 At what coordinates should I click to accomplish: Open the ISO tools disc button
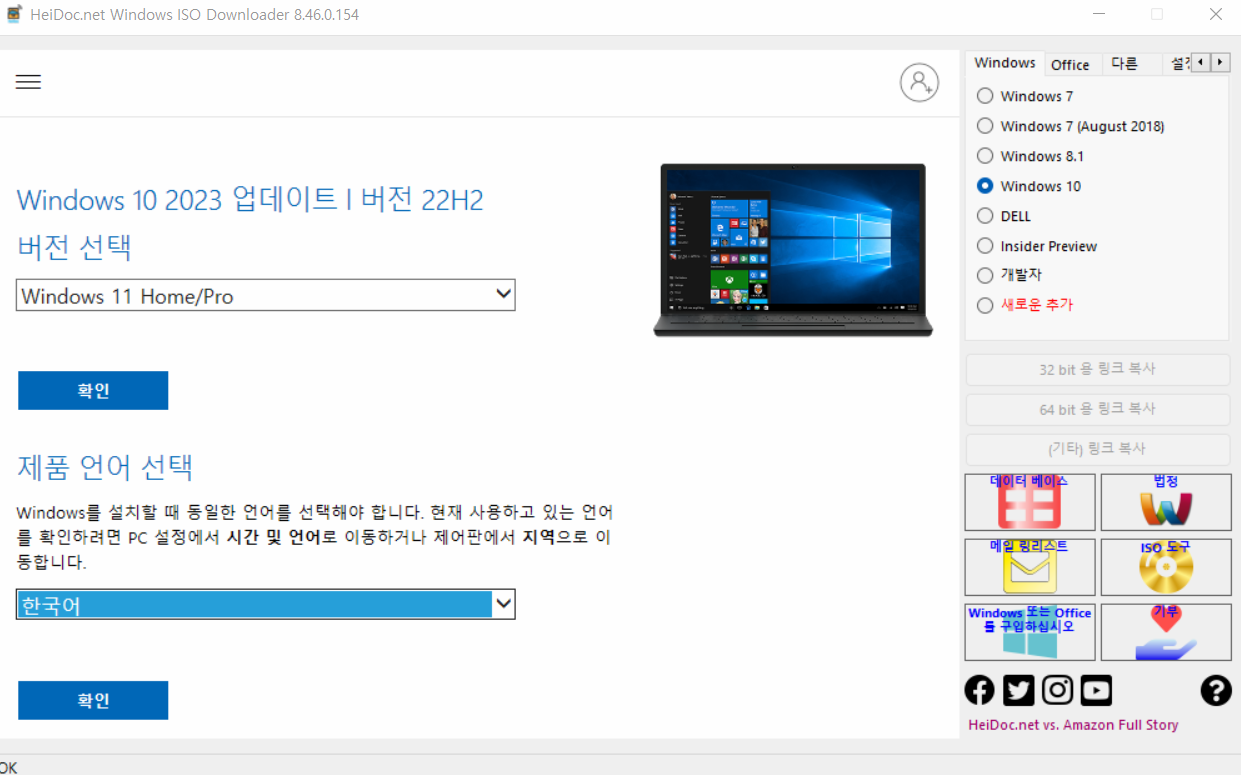pyautogui.click(x=1166, y=567)
